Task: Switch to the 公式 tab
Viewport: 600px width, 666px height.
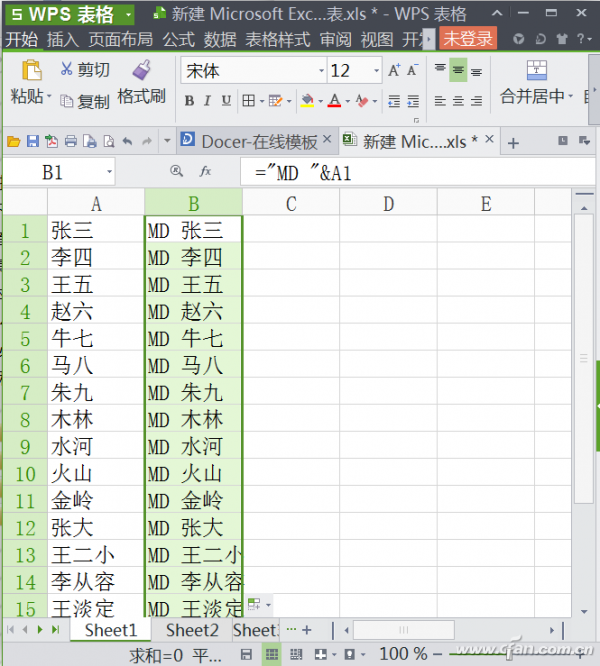Action: (178, 40)
